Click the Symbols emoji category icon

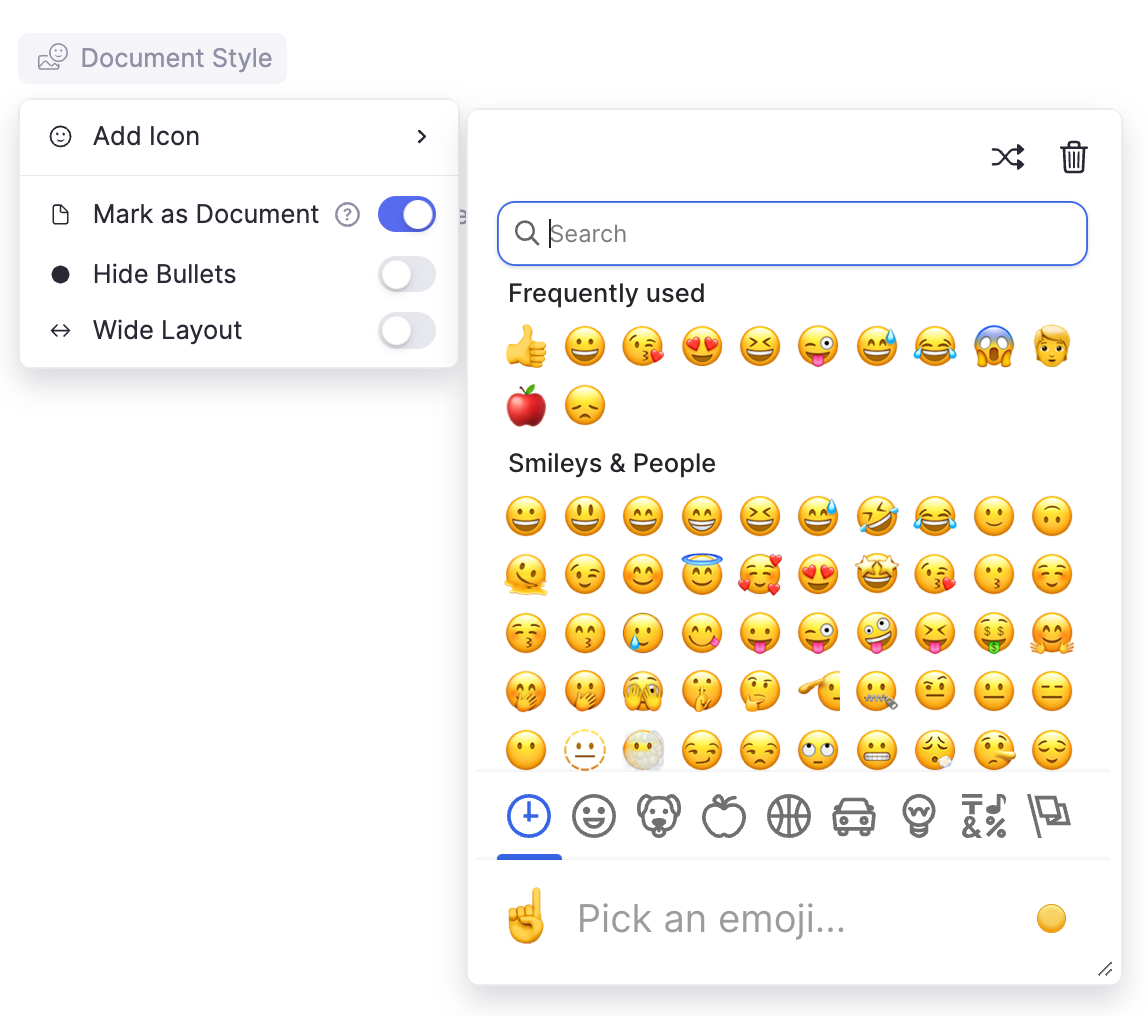point(983,817)
